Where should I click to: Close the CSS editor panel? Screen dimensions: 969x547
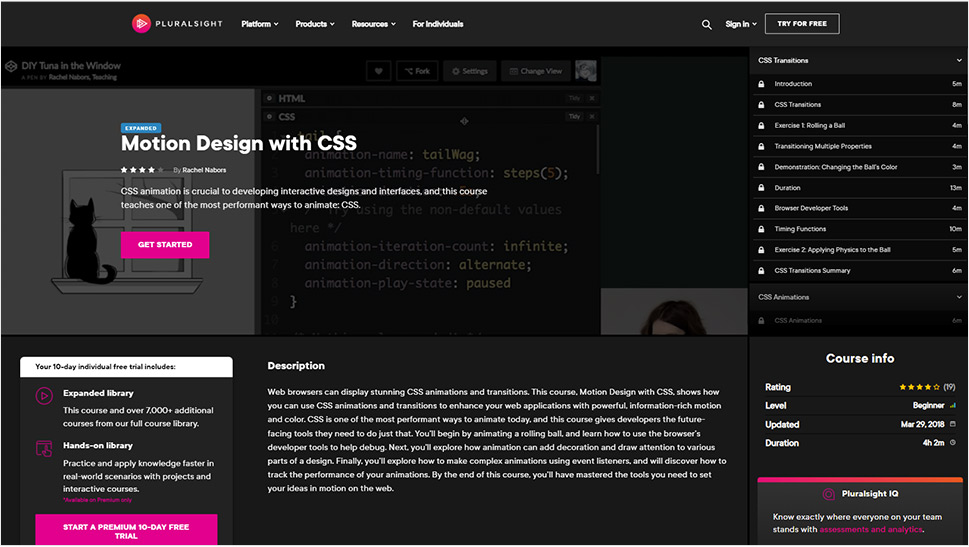point(592,116)
